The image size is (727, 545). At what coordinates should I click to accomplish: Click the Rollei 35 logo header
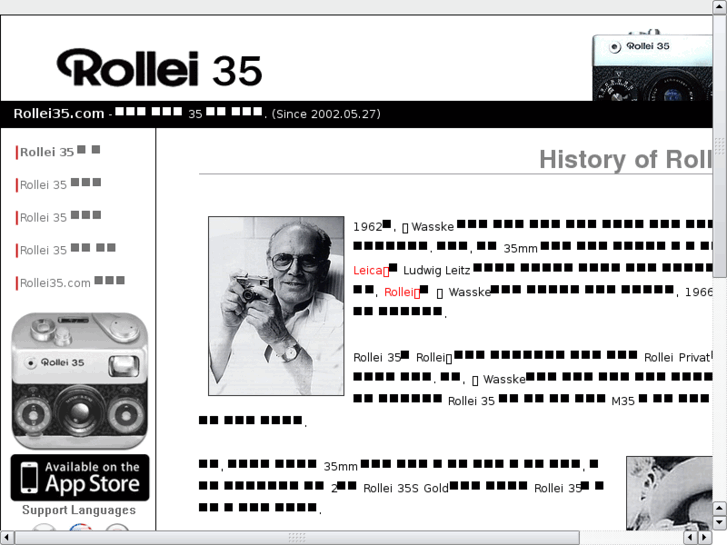[159, 68]
